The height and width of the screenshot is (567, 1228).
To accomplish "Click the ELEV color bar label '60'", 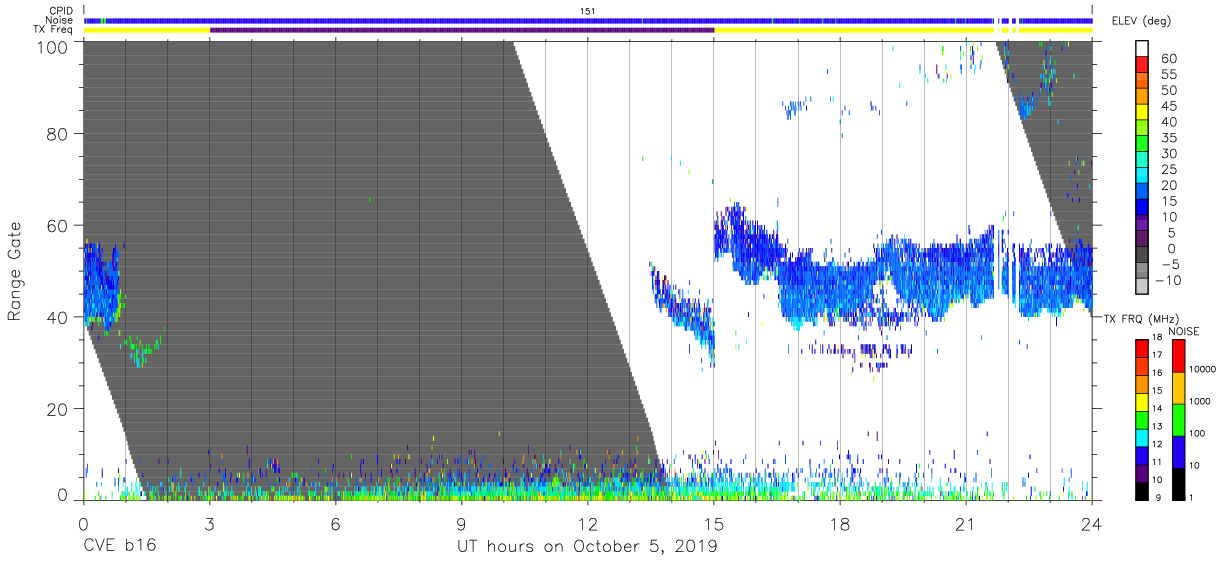I will (x=1167, y=59).
